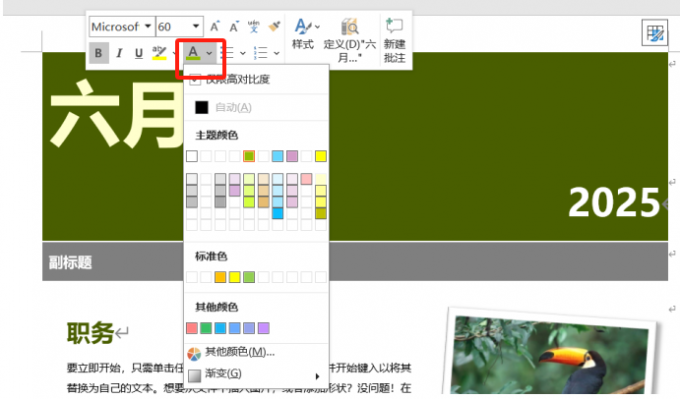Click the 主题颜色 section label

pyautogui.click(x=216, y=135)
